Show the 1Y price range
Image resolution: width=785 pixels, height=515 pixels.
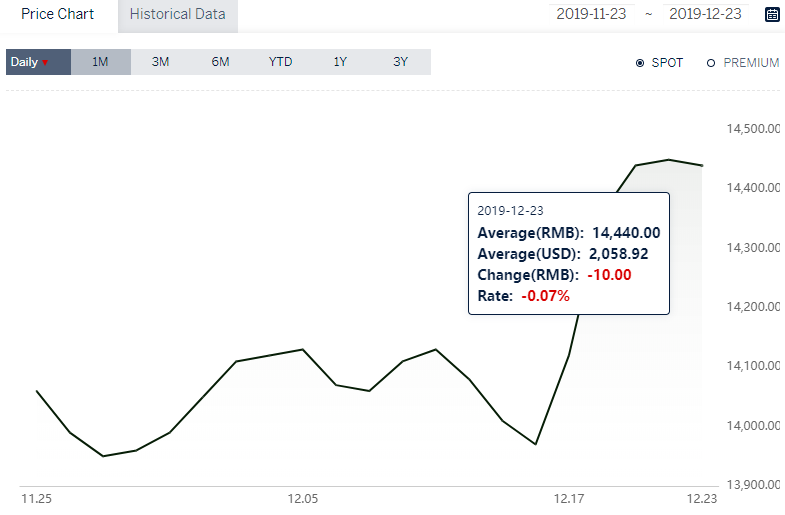pyautogui.click(x=340, y=62)
